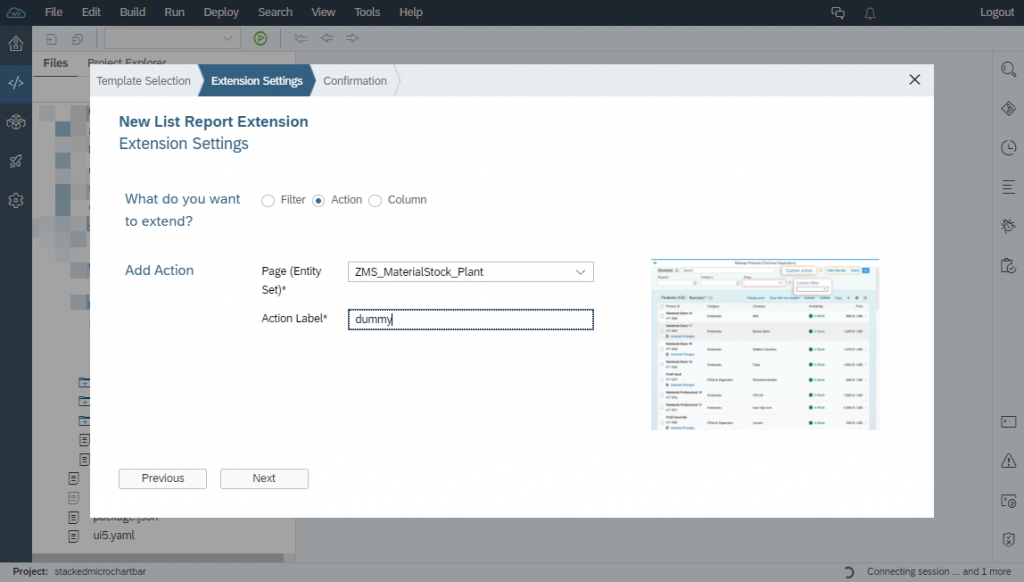Click the navigate forward arrow icon

click(x=353, y=39)
